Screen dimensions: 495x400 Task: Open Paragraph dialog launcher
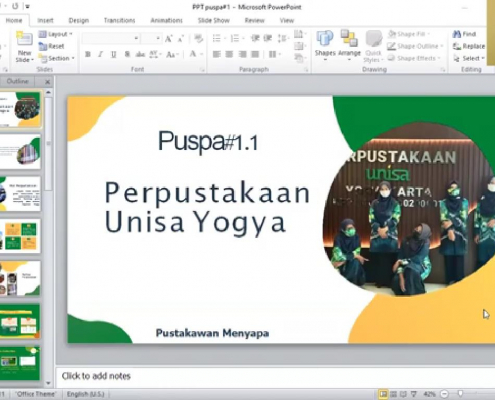[306, 70]
